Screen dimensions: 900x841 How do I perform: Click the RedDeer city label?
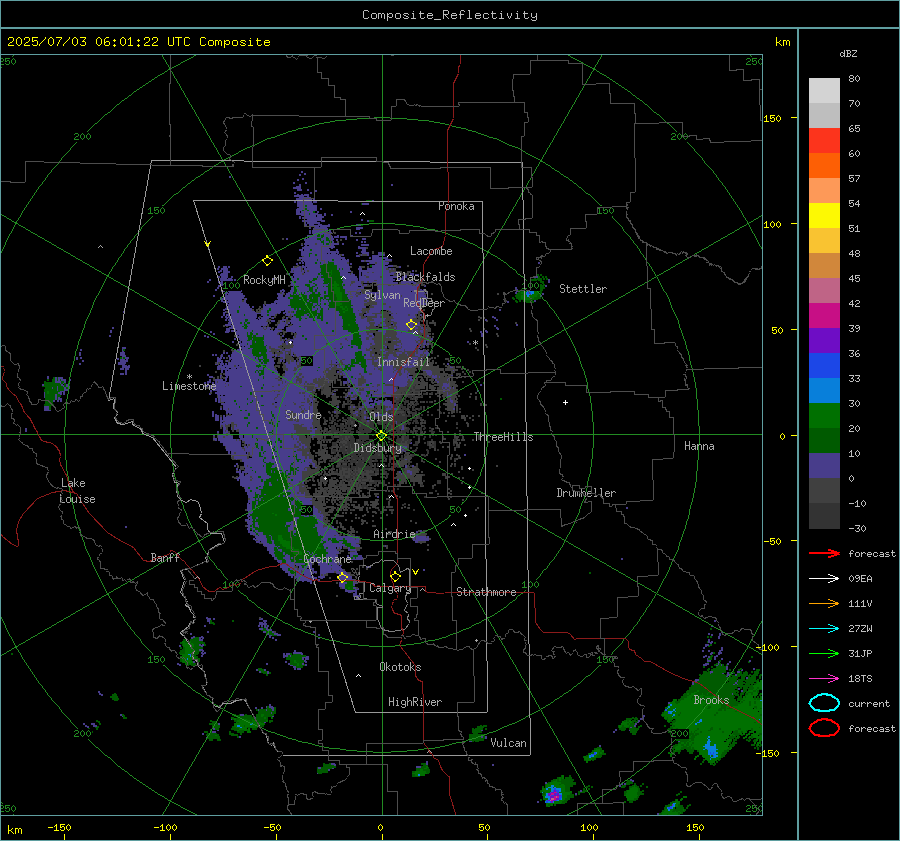pyautogui.click(x=424, y=303)
